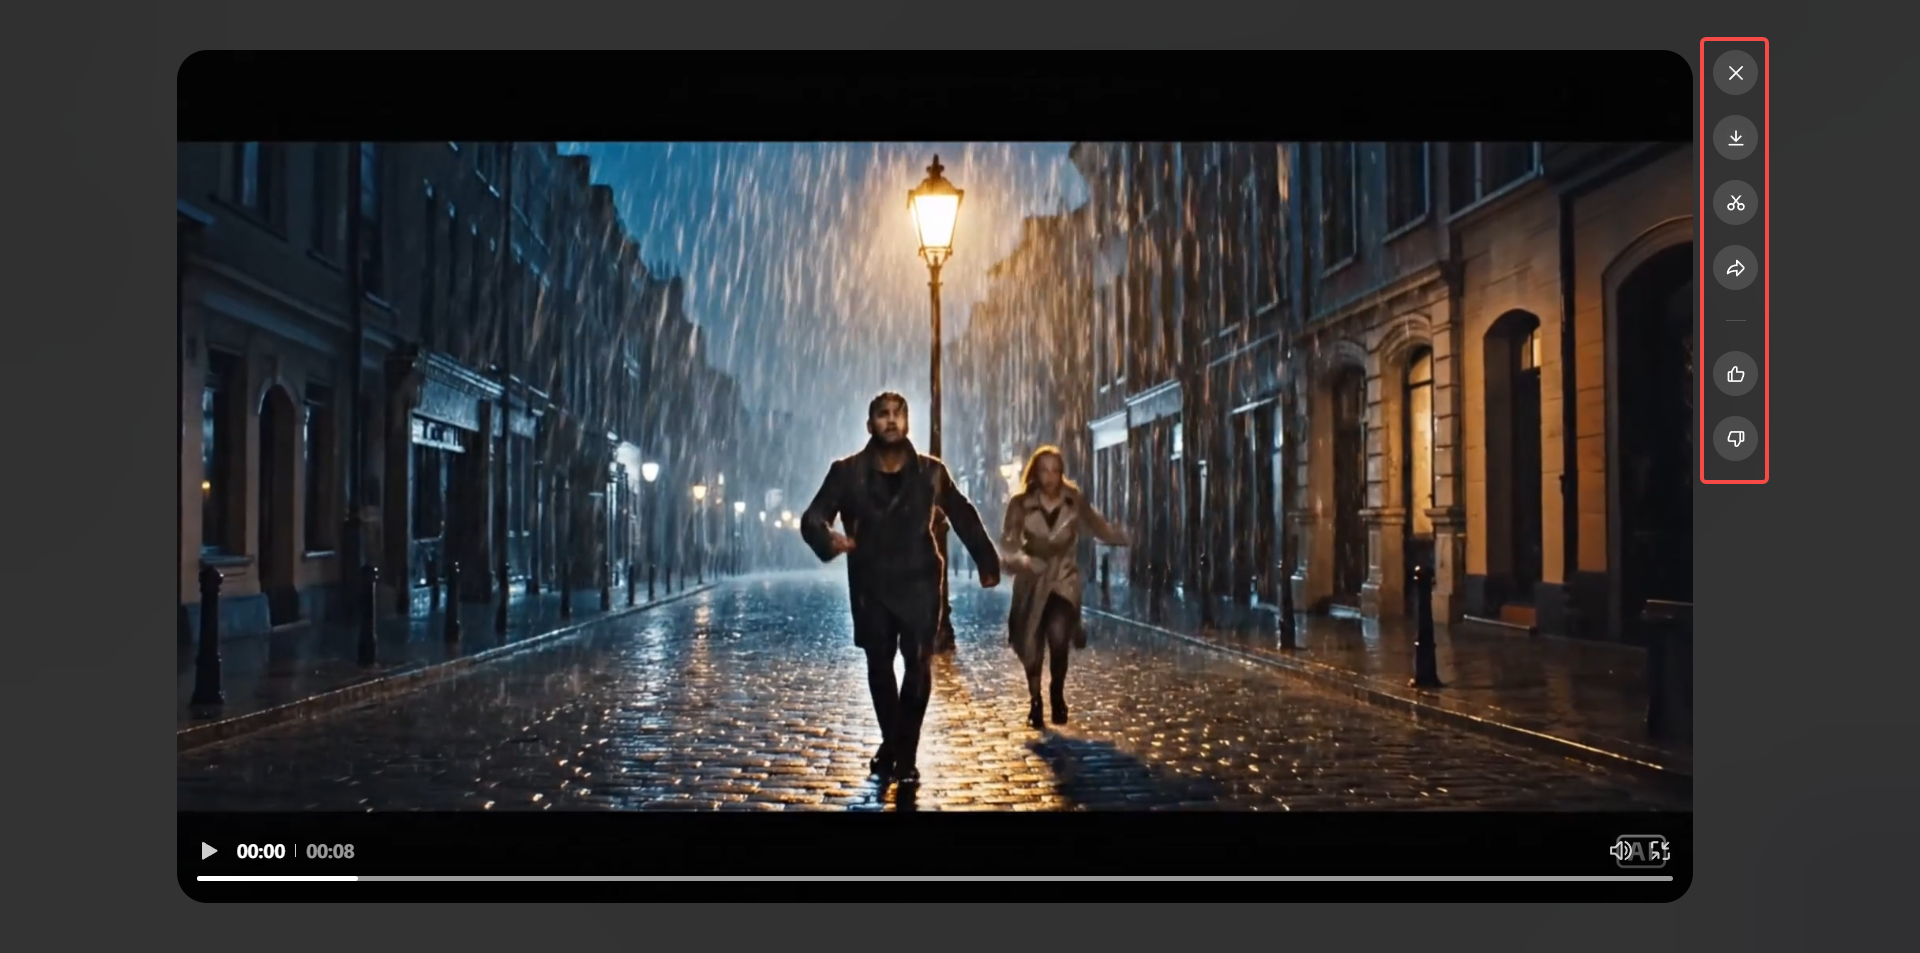Click the rainy street video frame
The height and width of the screenshot is (953, 1920).
click(934, 476)
